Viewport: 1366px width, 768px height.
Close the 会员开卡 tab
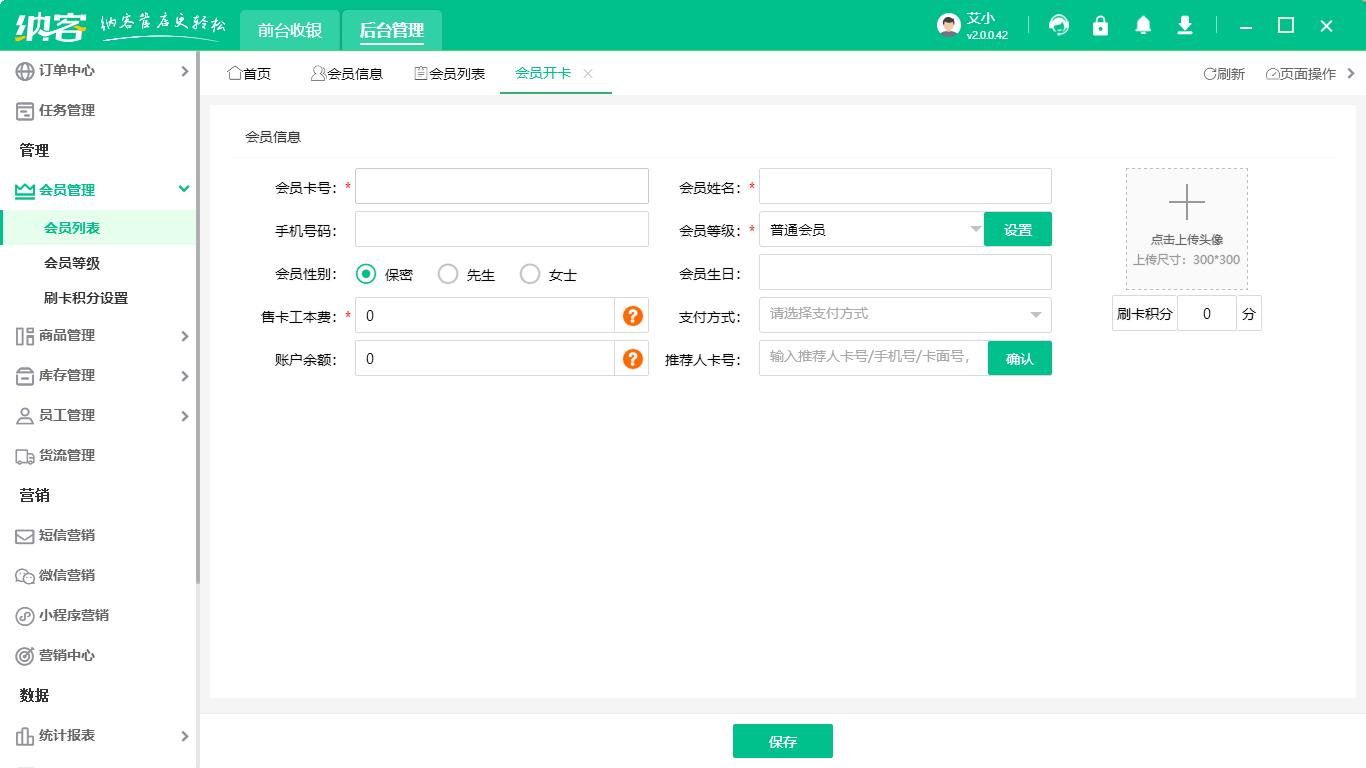coord(588,74)
